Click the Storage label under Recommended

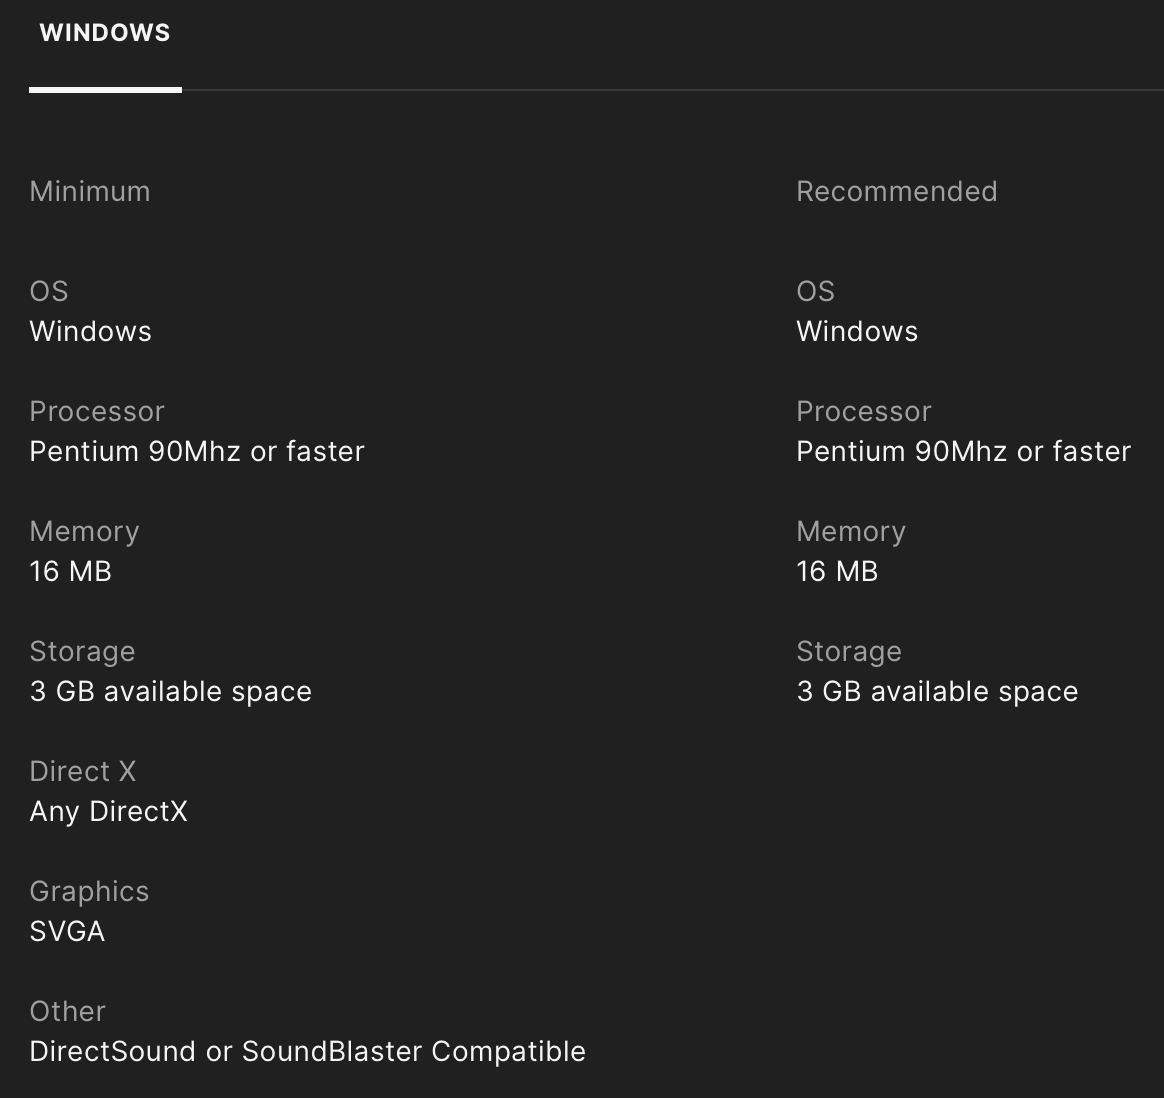coord(849,651)
